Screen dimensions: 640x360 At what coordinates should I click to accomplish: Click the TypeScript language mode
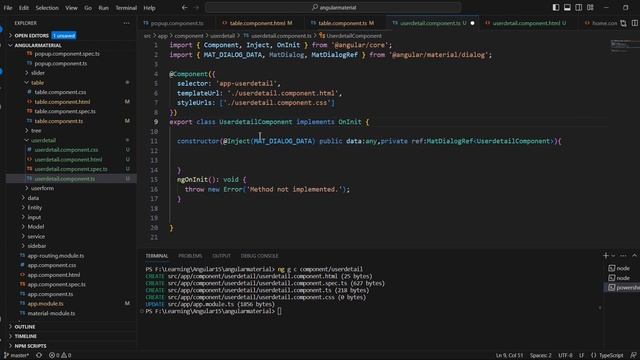(611, 355)
